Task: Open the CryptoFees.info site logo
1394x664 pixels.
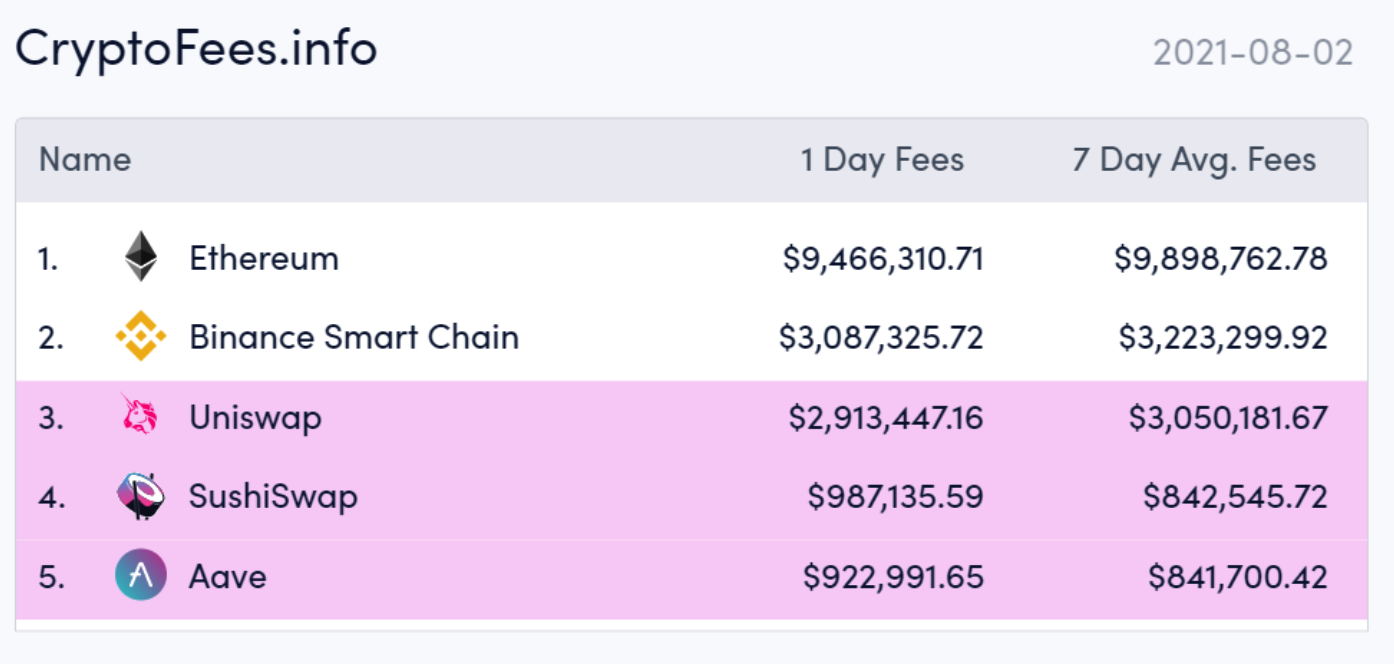Action: coord(194,46)
